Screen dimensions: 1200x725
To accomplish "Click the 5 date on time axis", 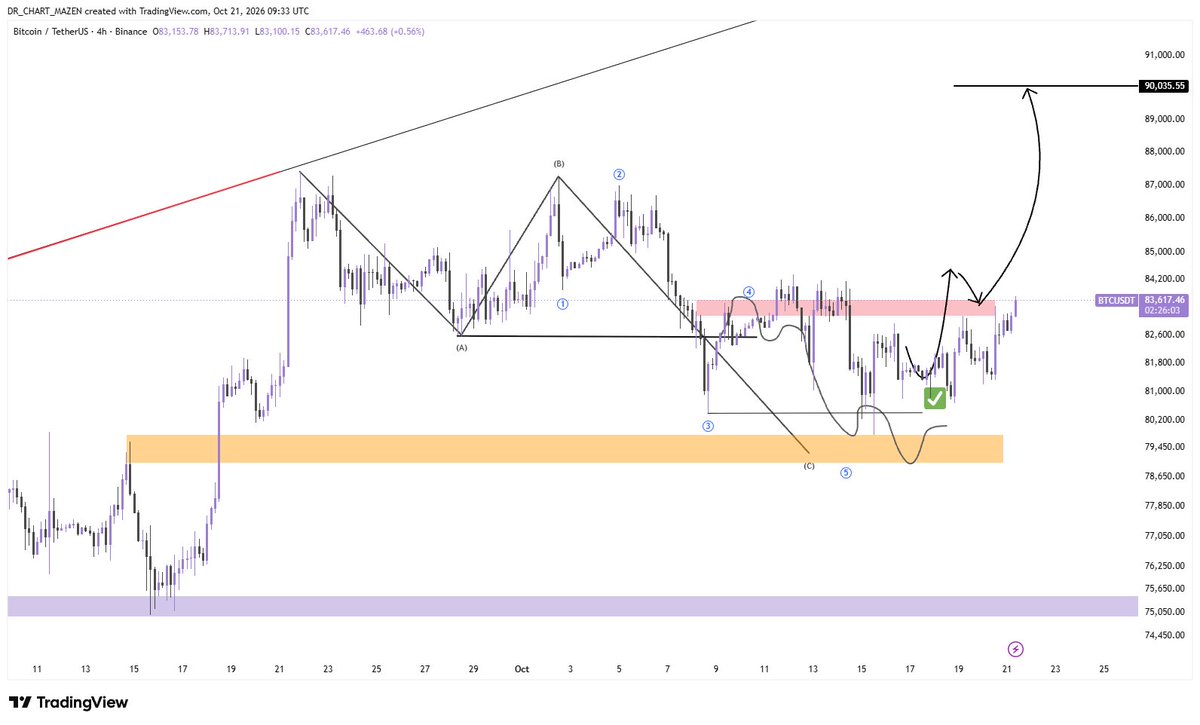I will [x=619, y=668].
